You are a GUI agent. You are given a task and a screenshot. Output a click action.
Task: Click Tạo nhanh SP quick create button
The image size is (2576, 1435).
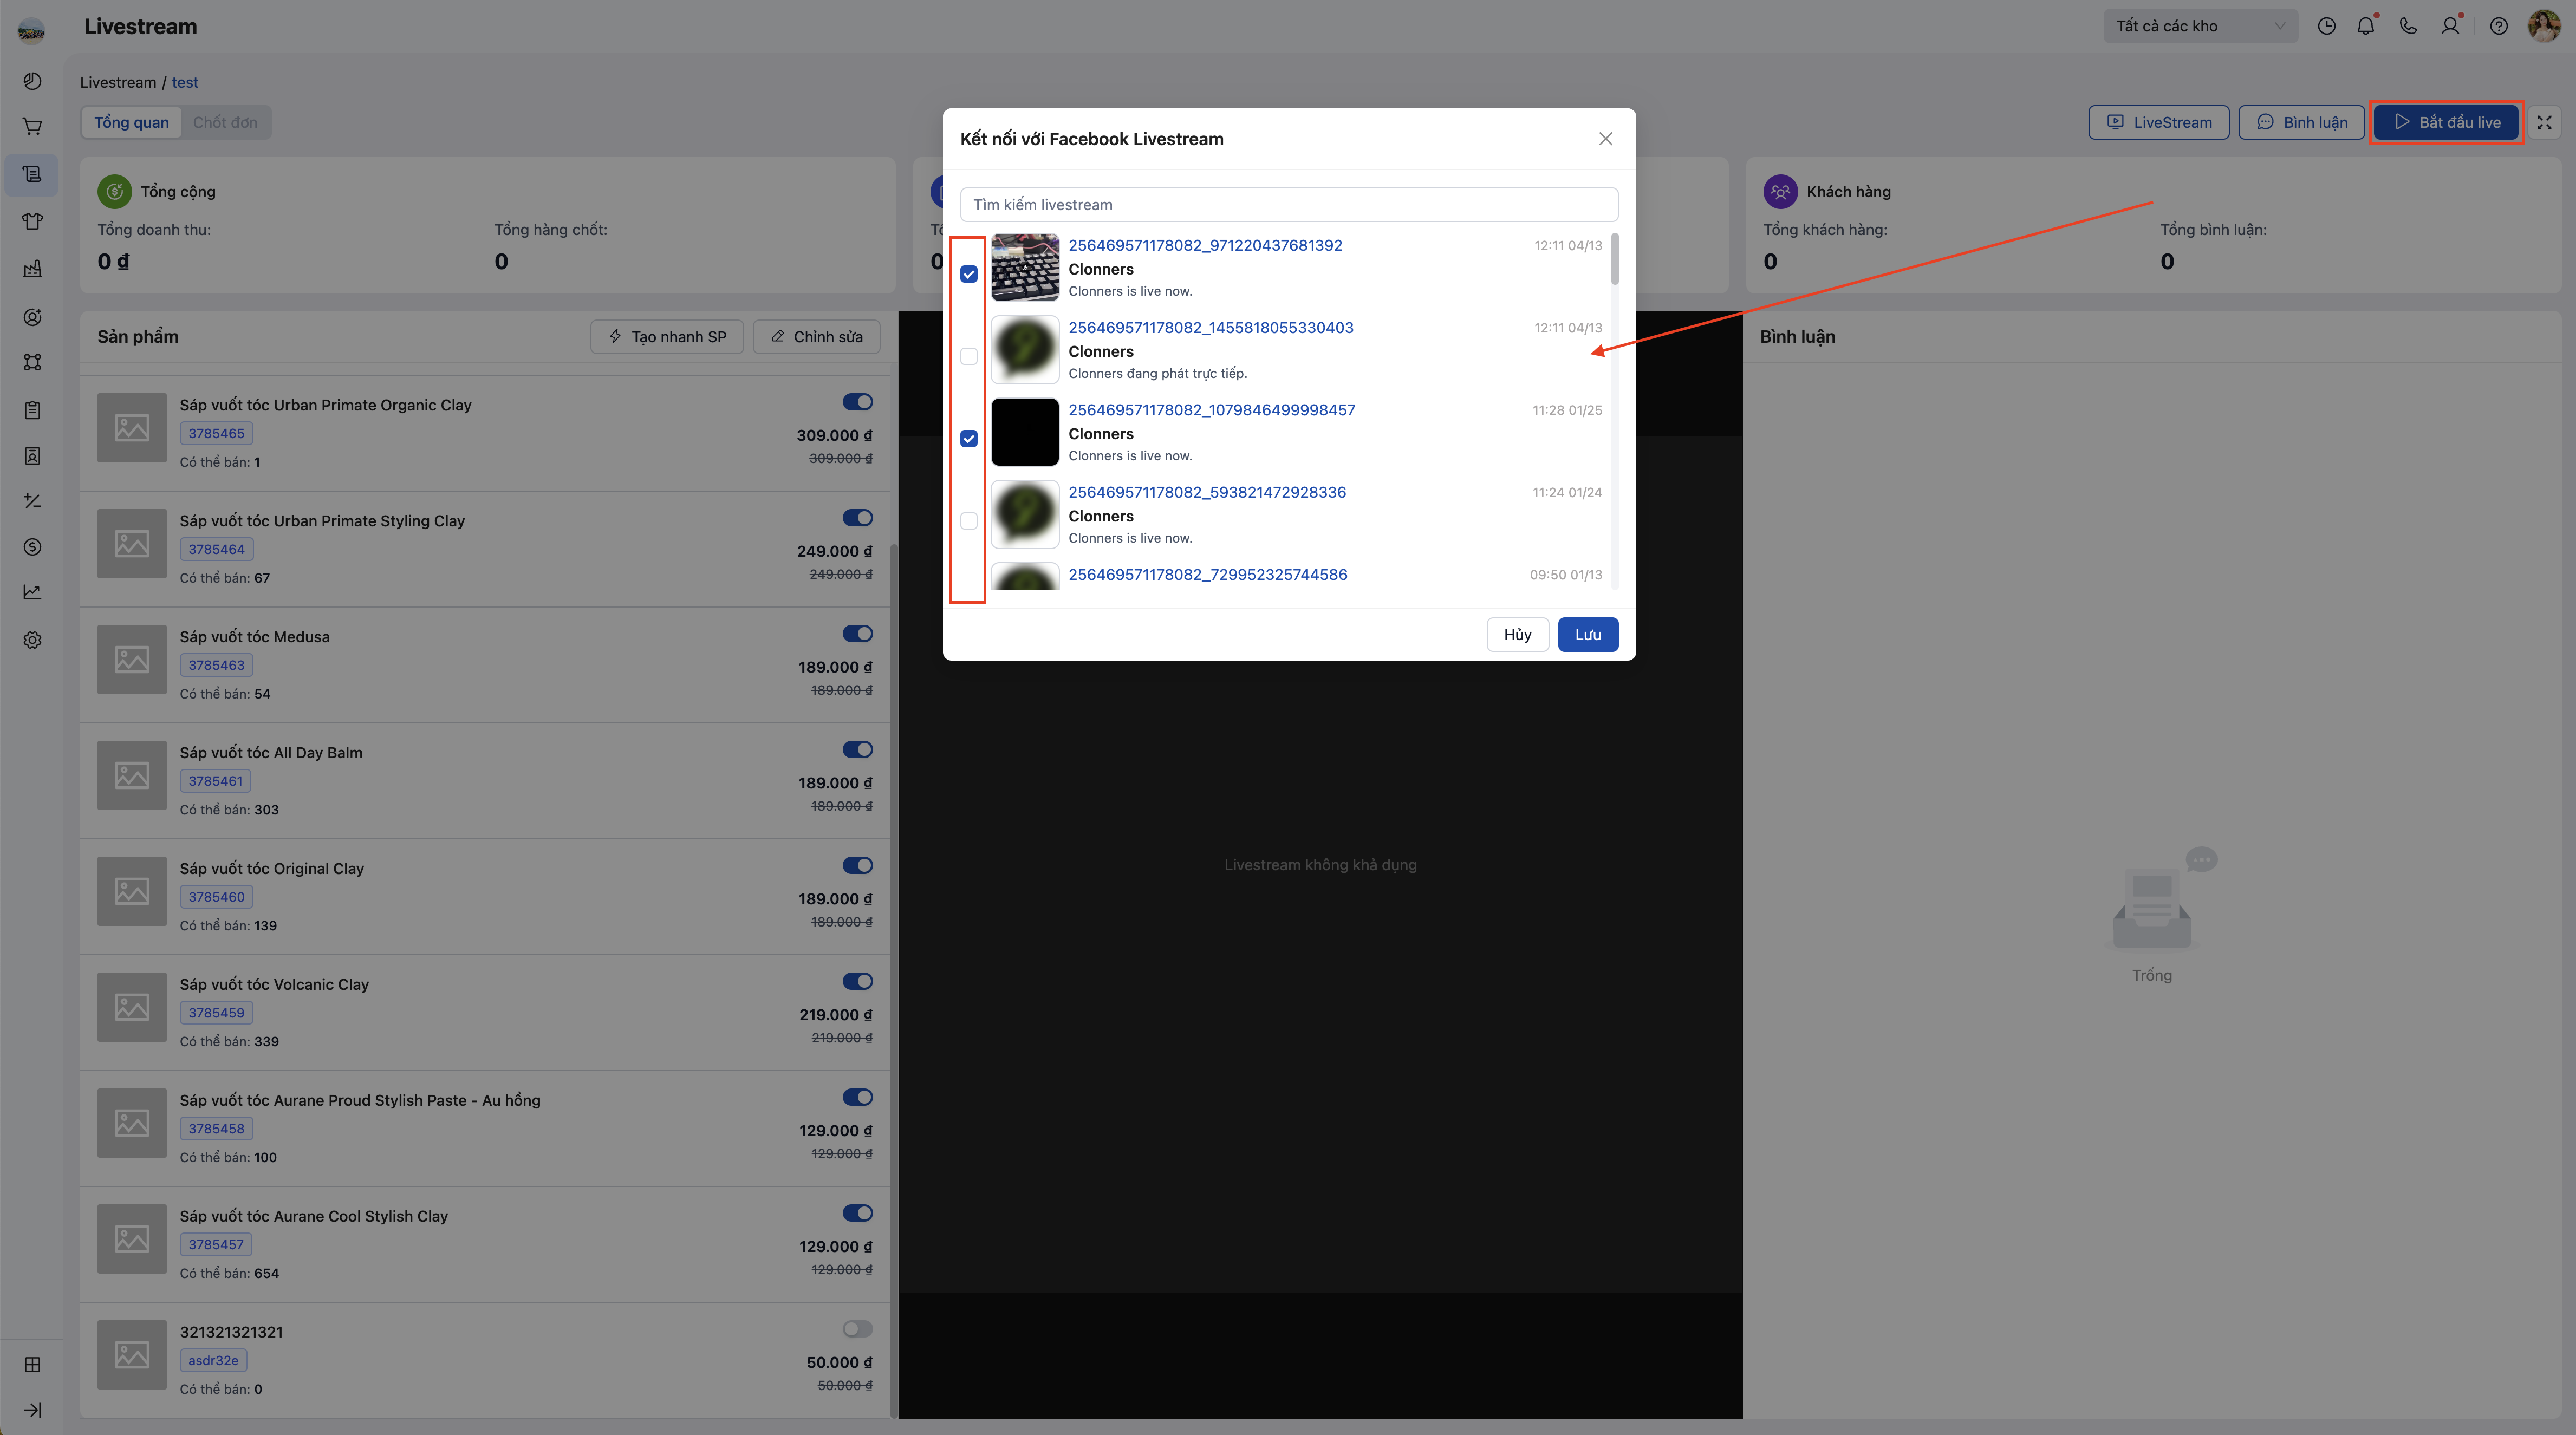[667, 337]
